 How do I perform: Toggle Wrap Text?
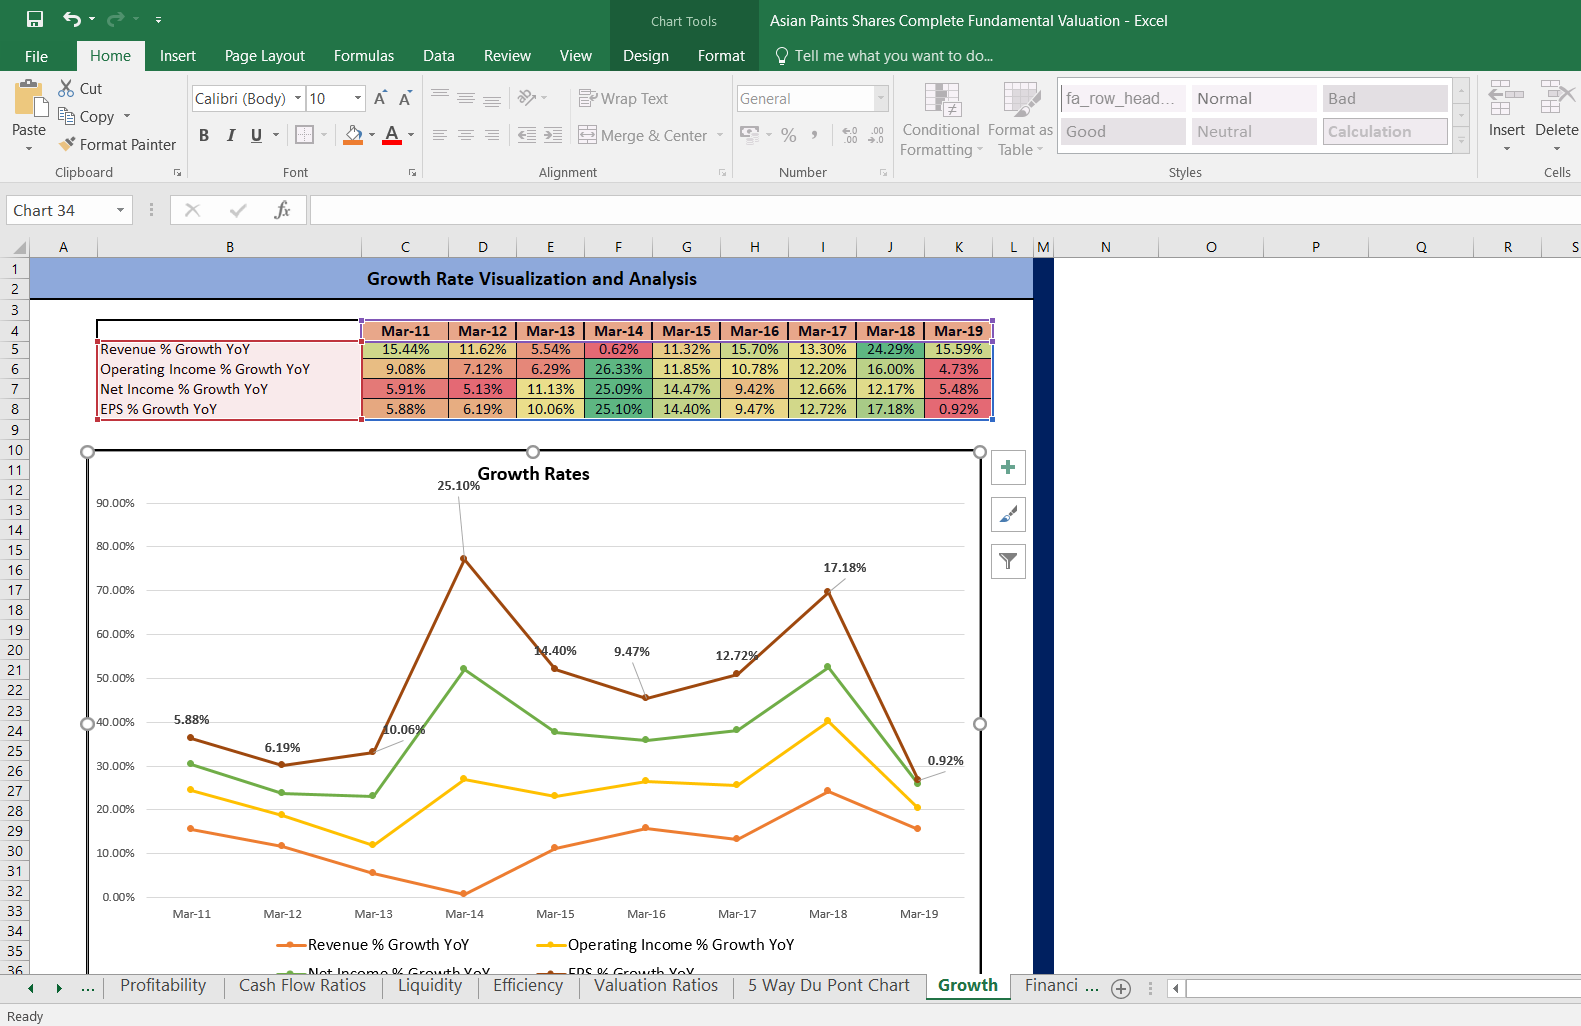point(623,98)
